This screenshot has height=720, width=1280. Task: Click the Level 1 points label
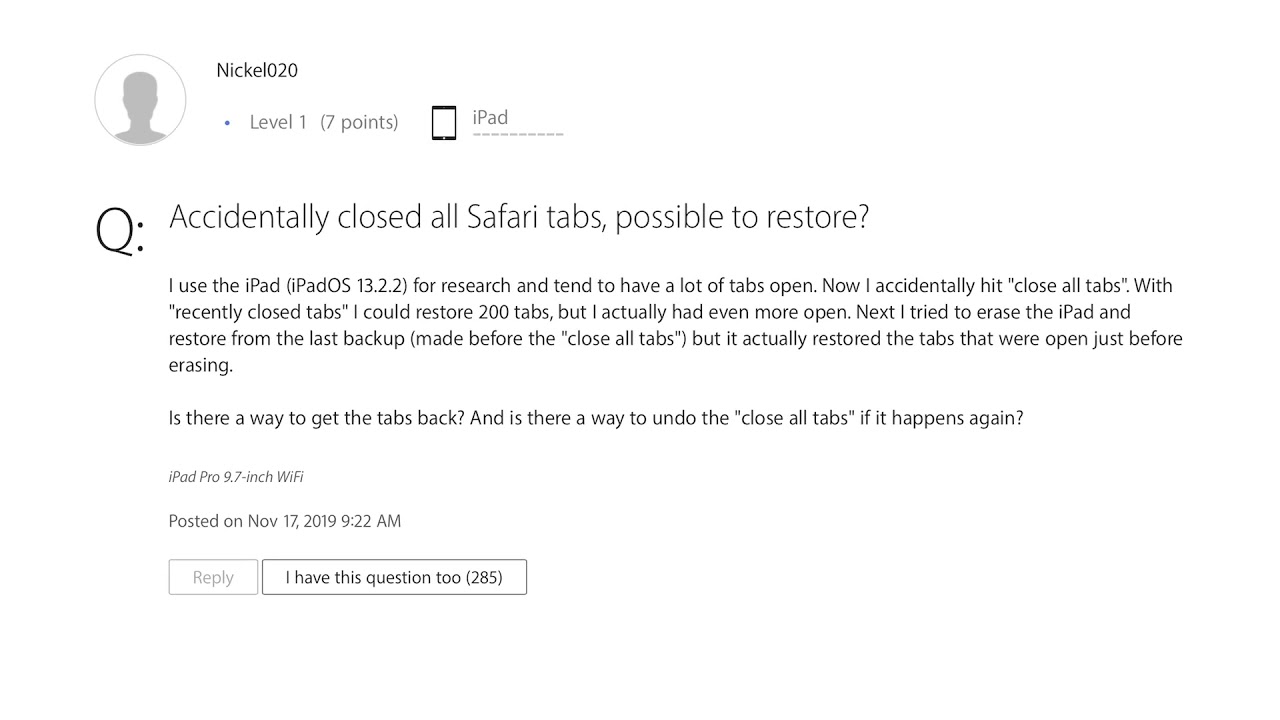(323, 122)
